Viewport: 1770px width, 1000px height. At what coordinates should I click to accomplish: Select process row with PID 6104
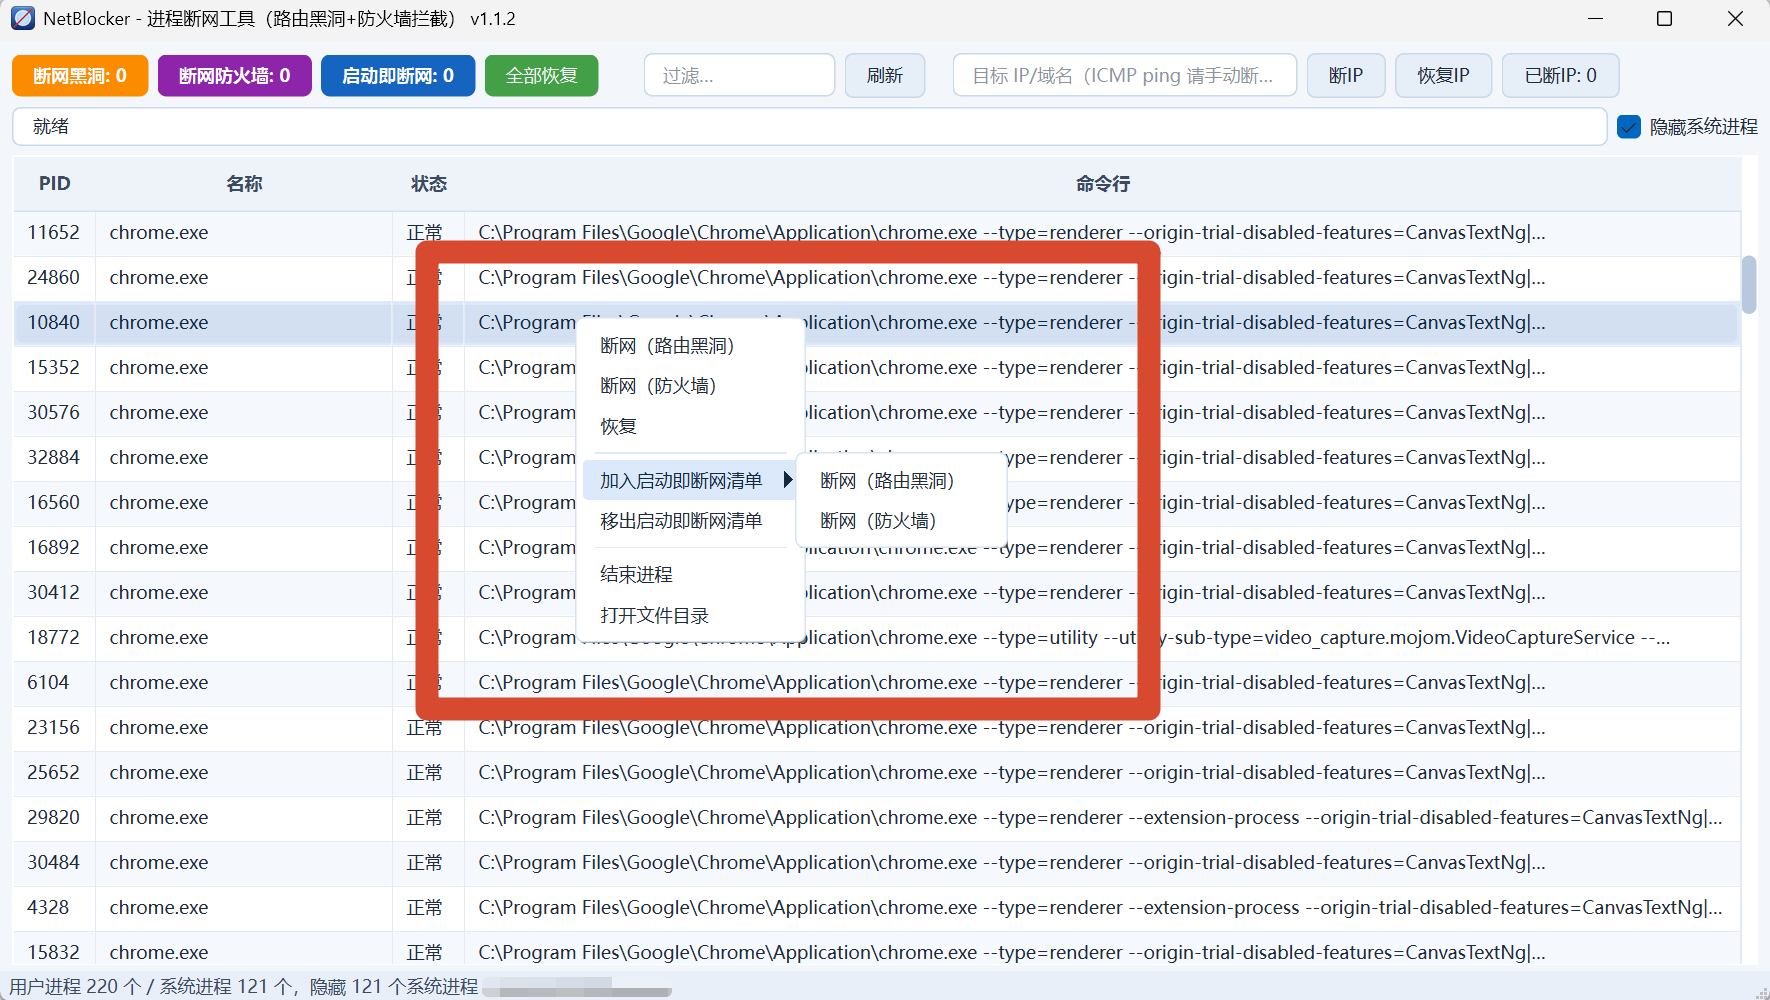[877, 683]
